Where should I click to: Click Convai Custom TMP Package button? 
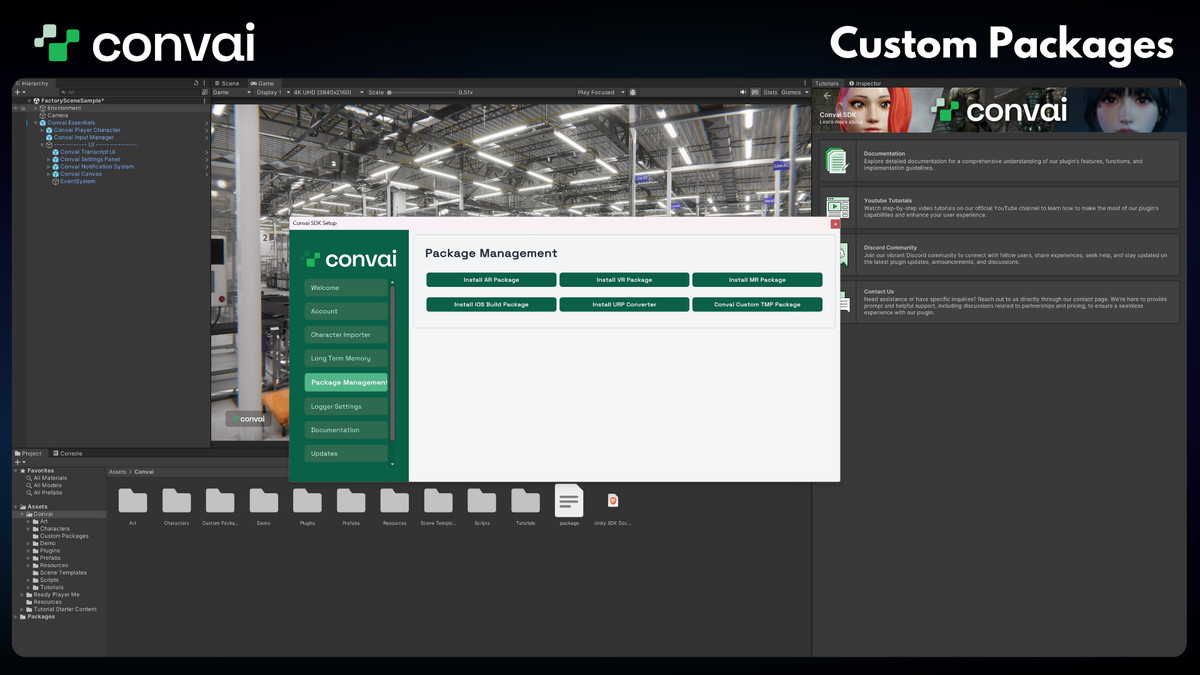(x=757, y=304)
